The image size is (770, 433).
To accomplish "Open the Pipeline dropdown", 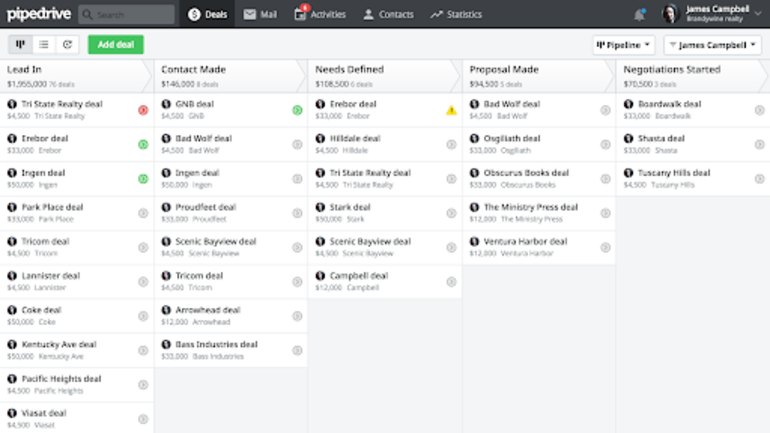I will (623, 45).
